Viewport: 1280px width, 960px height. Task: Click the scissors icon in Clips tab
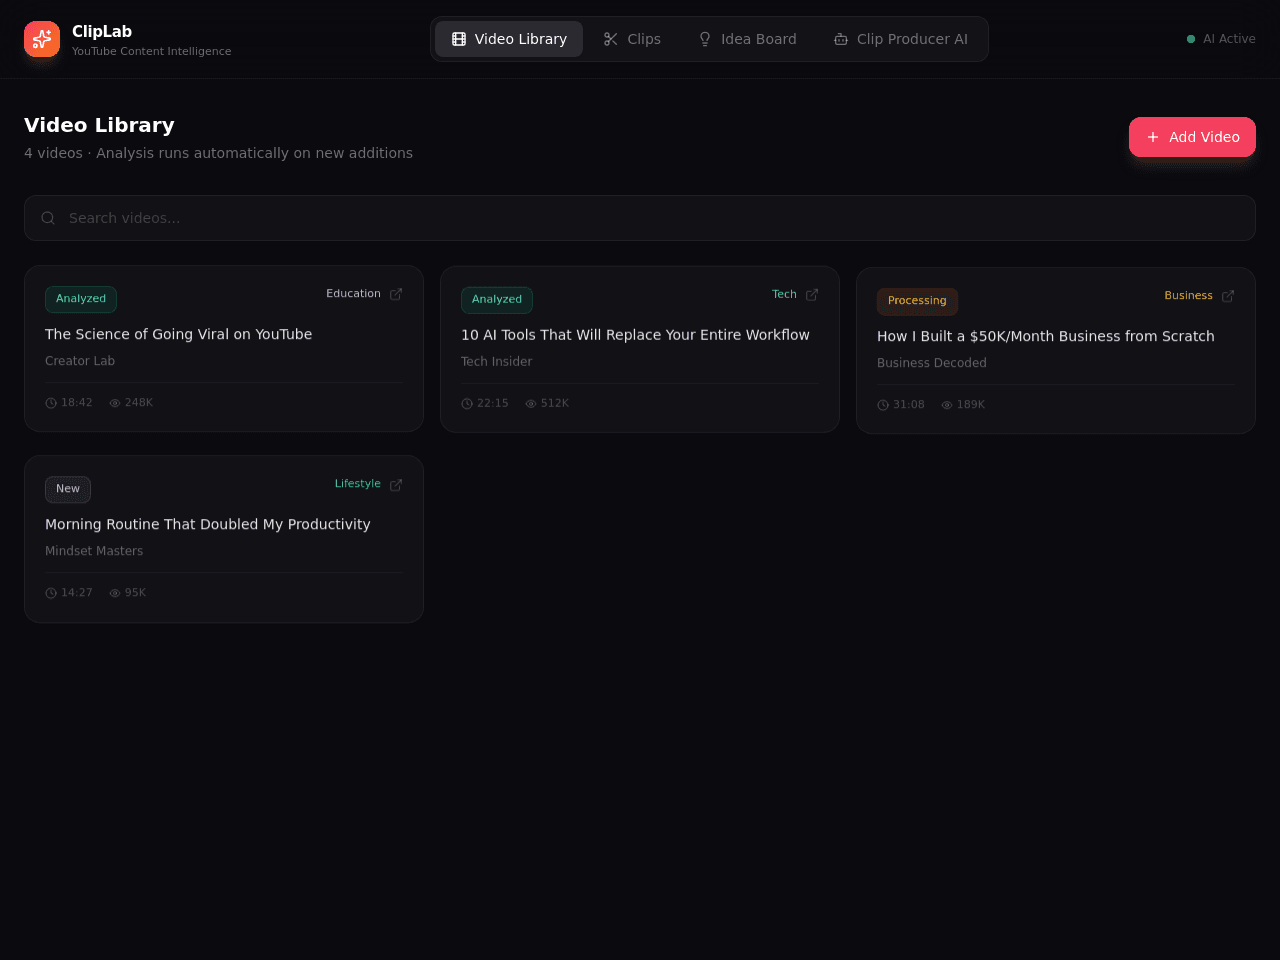[x=611, y=39]
